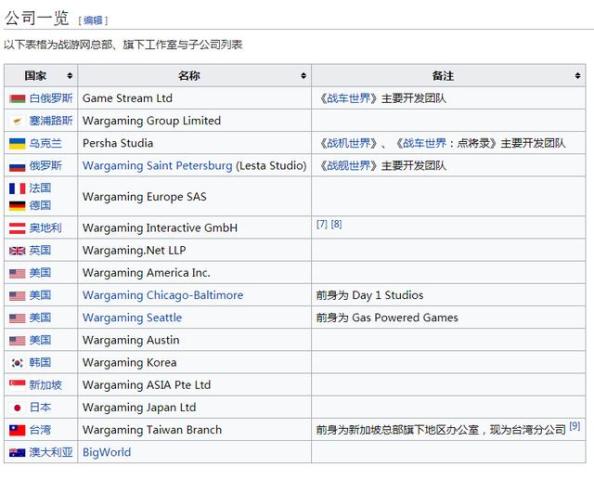Open the 法国 country link
594x480 pixels.
coord(40,188)
